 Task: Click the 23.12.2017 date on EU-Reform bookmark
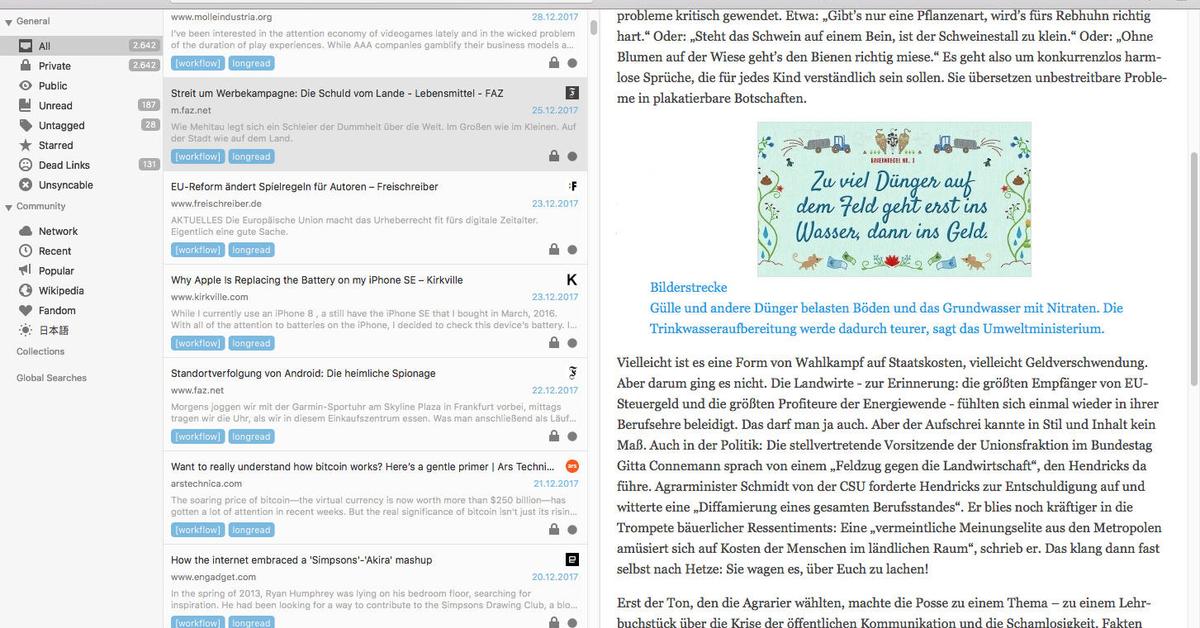coord(554,203)
